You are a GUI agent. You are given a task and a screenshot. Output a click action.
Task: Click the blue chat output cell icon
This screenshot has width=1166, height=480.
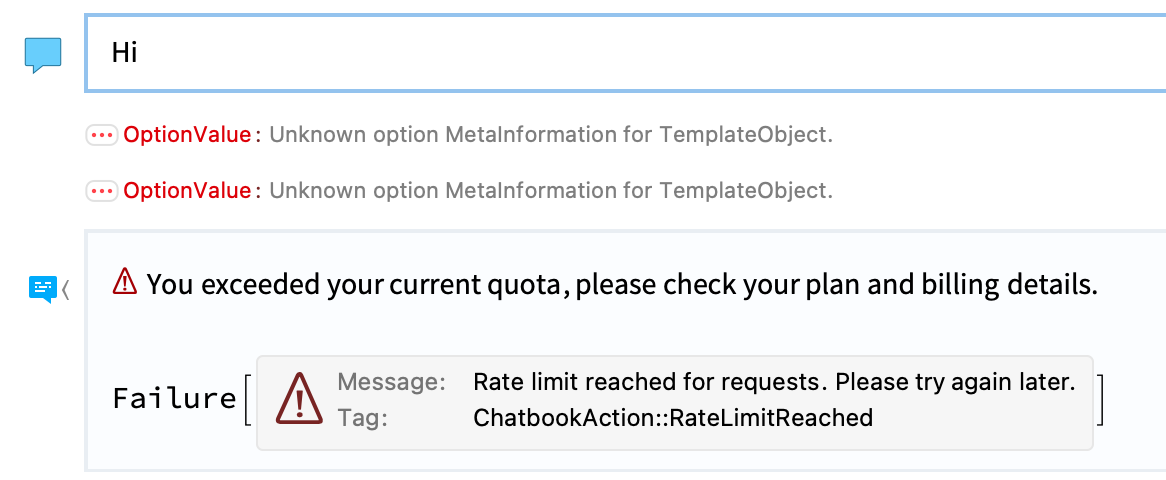[x=42, y=289]
